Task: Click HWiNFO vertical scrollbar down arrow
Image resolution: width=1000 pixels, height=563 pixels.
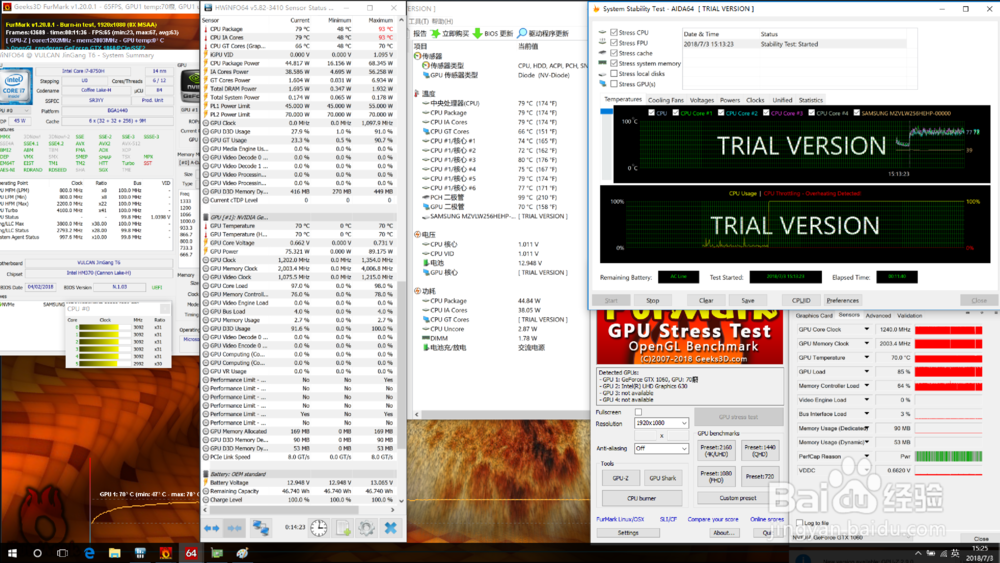Action: pos(401,501)
